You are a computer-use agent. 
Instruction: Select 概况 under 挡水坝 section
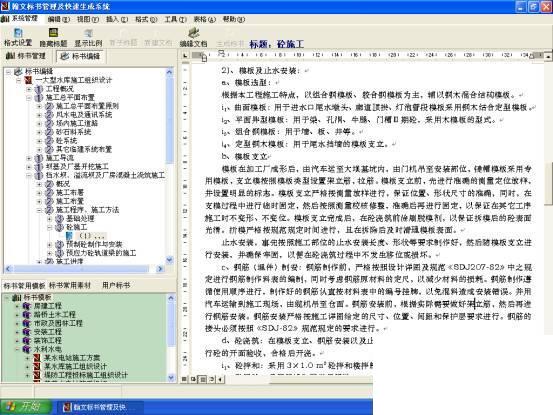pyautogui.click(x=63, y=184)
